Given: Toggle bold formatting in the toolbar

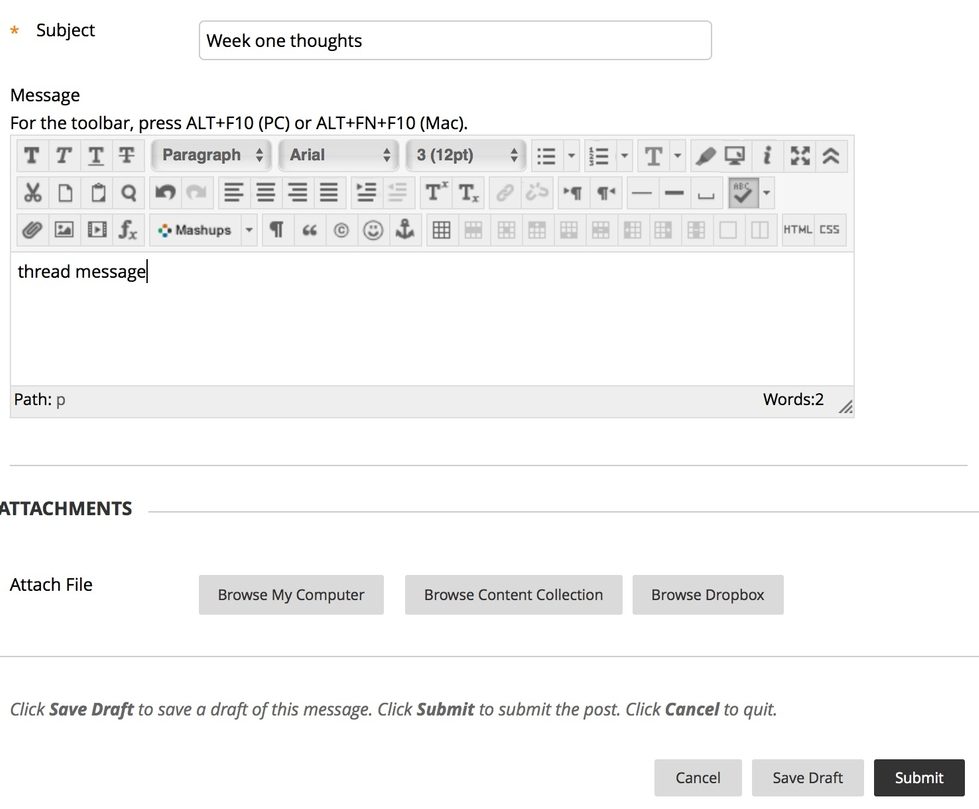Looking at the screenshot, I should click(x=31, y=156).
